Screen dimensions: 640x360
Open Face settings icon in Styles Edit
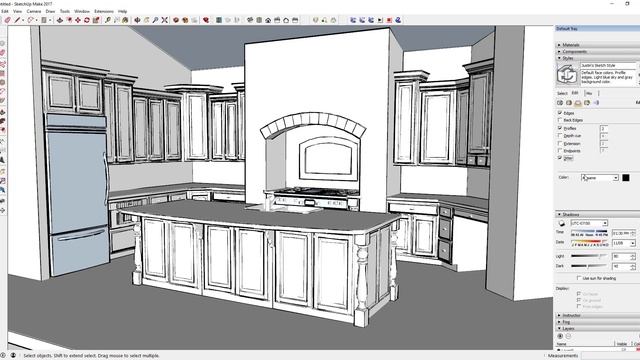(569, 103)
